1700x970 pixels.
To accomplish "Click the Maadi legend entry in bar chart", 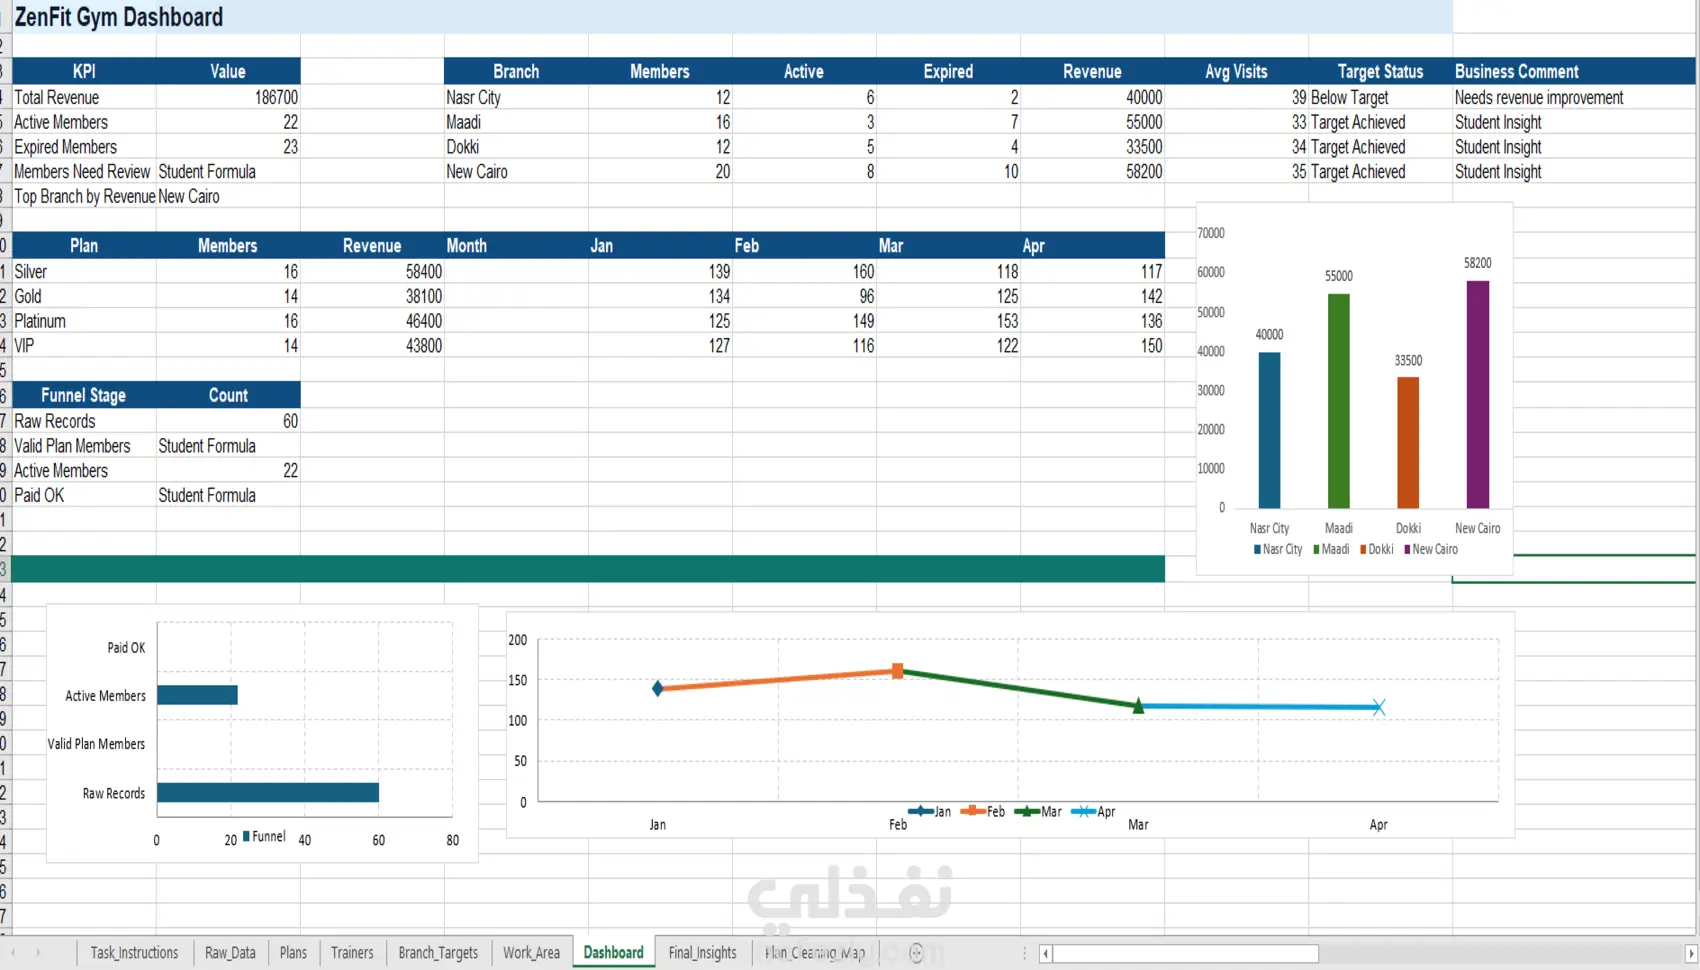I will [1332, 549].
